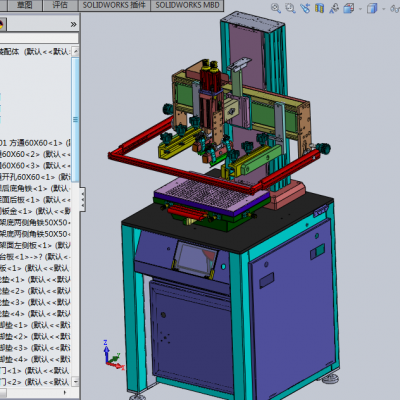This screenshot has width=400, height=400.
Task: Select the Zoom to Area tool
Action: tap(290, 8)
